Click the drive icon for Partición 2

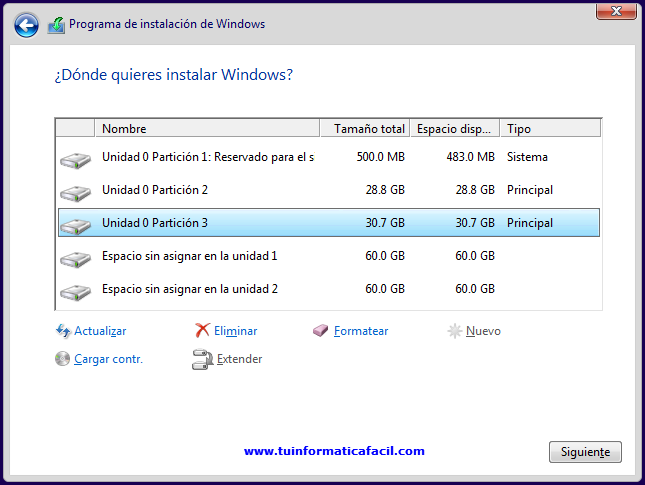[75, 193]
